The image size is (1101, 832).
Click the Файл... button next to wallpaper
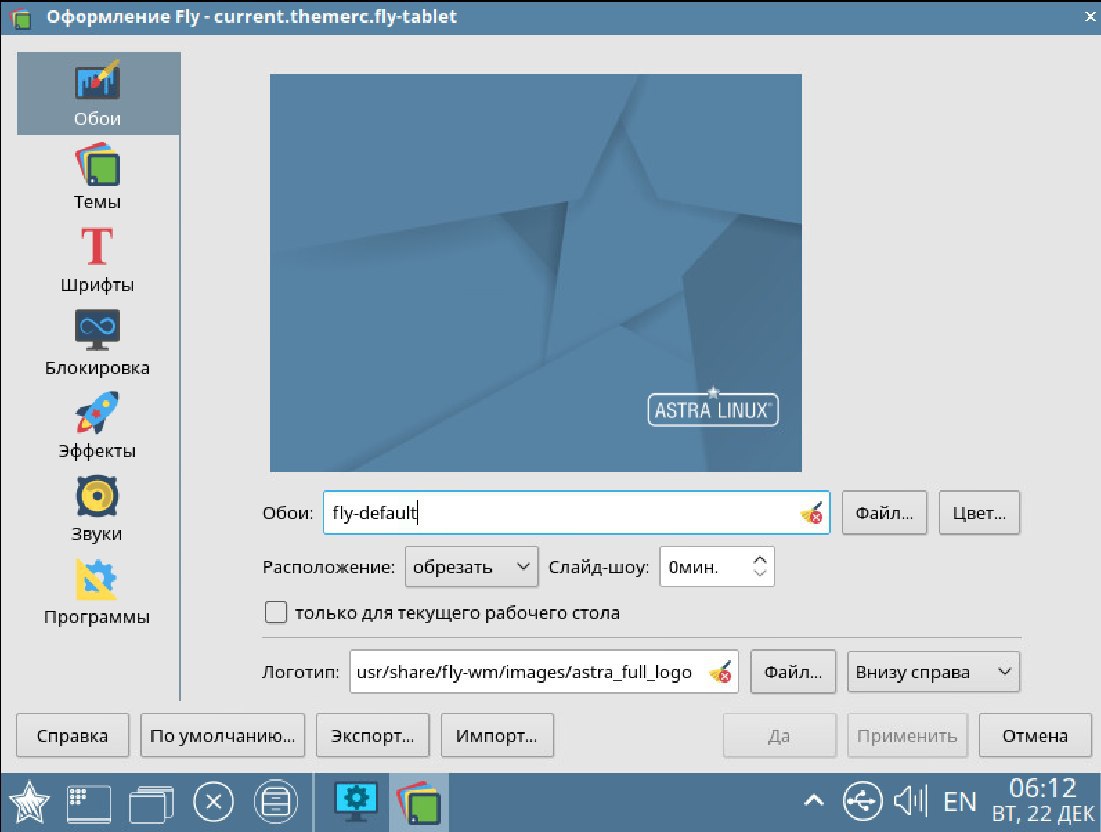tap(884, 513)
